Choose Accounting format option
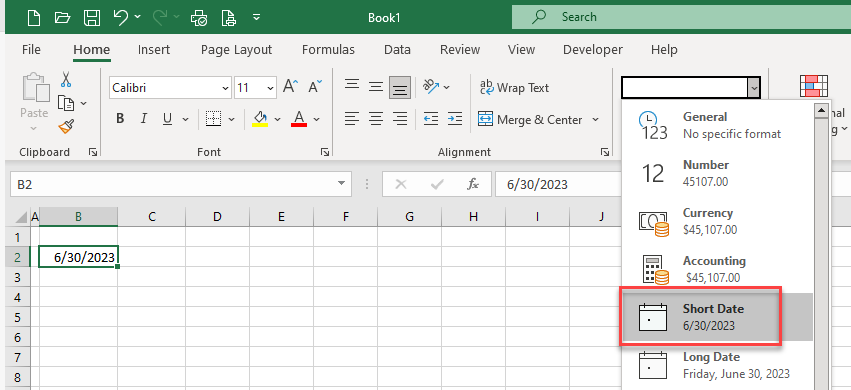This screenshot has width=851, height=390. pos(717,269)
